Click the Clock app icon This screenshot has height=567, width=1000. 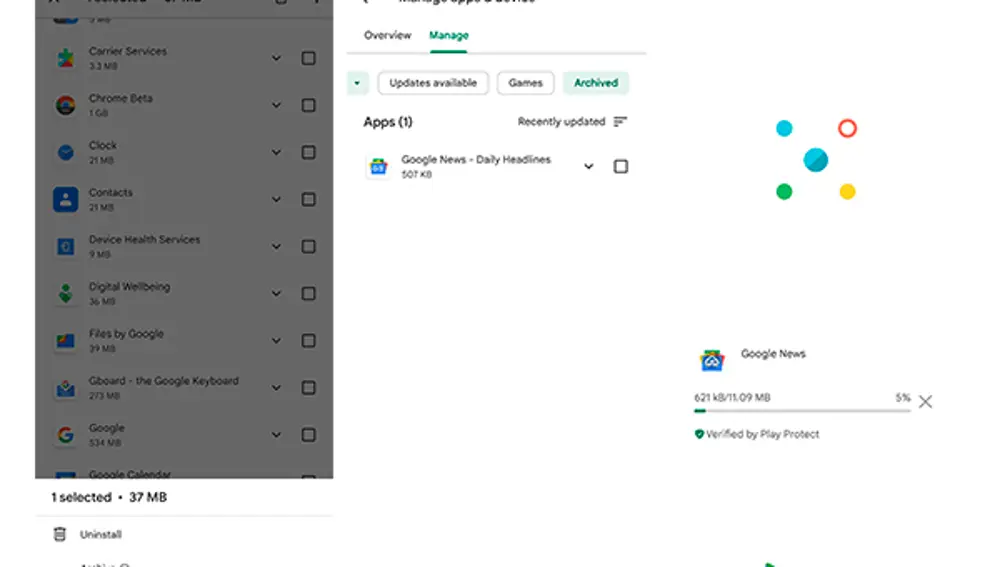coord(65,152)
